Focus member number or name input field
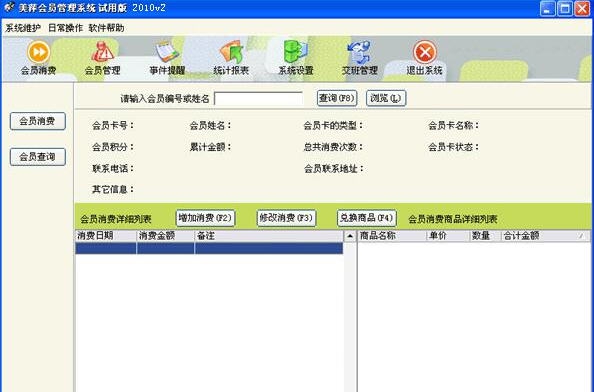This screenshot has width=594, height=392. click(x=258, y=98)
